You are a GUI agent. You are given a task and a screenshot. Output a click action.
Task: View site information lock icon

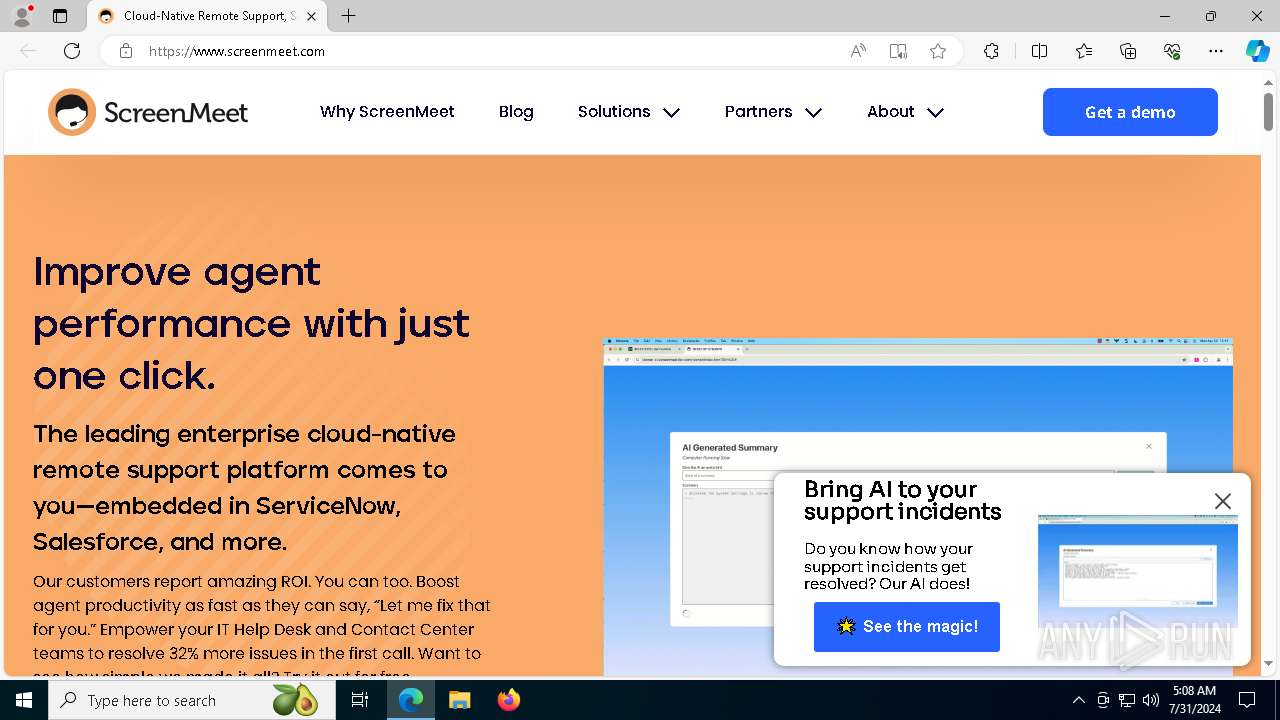pyautogui.click(x=126, y=51)
